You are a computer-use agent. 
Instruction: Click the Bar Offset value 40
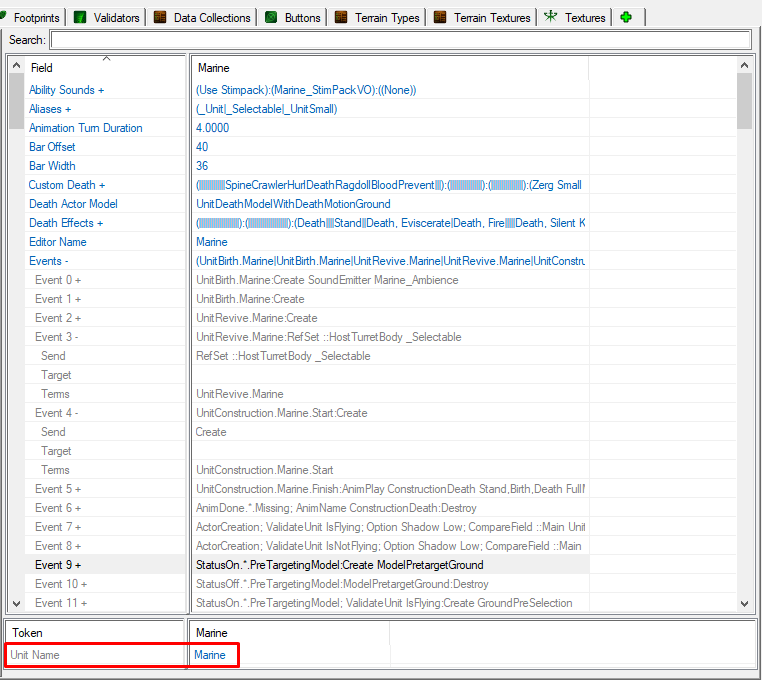tap(202, 147)
